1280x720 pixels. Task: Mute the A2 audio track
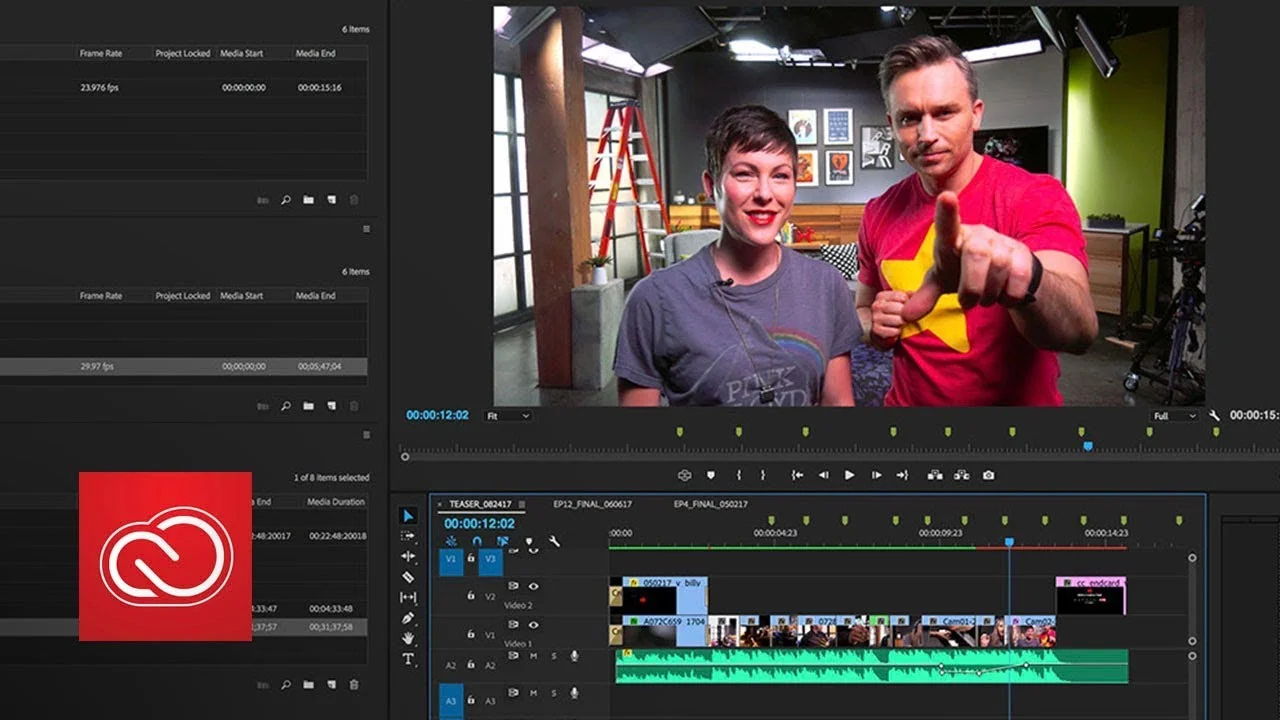pyautogui.click(x=532, y=655)
